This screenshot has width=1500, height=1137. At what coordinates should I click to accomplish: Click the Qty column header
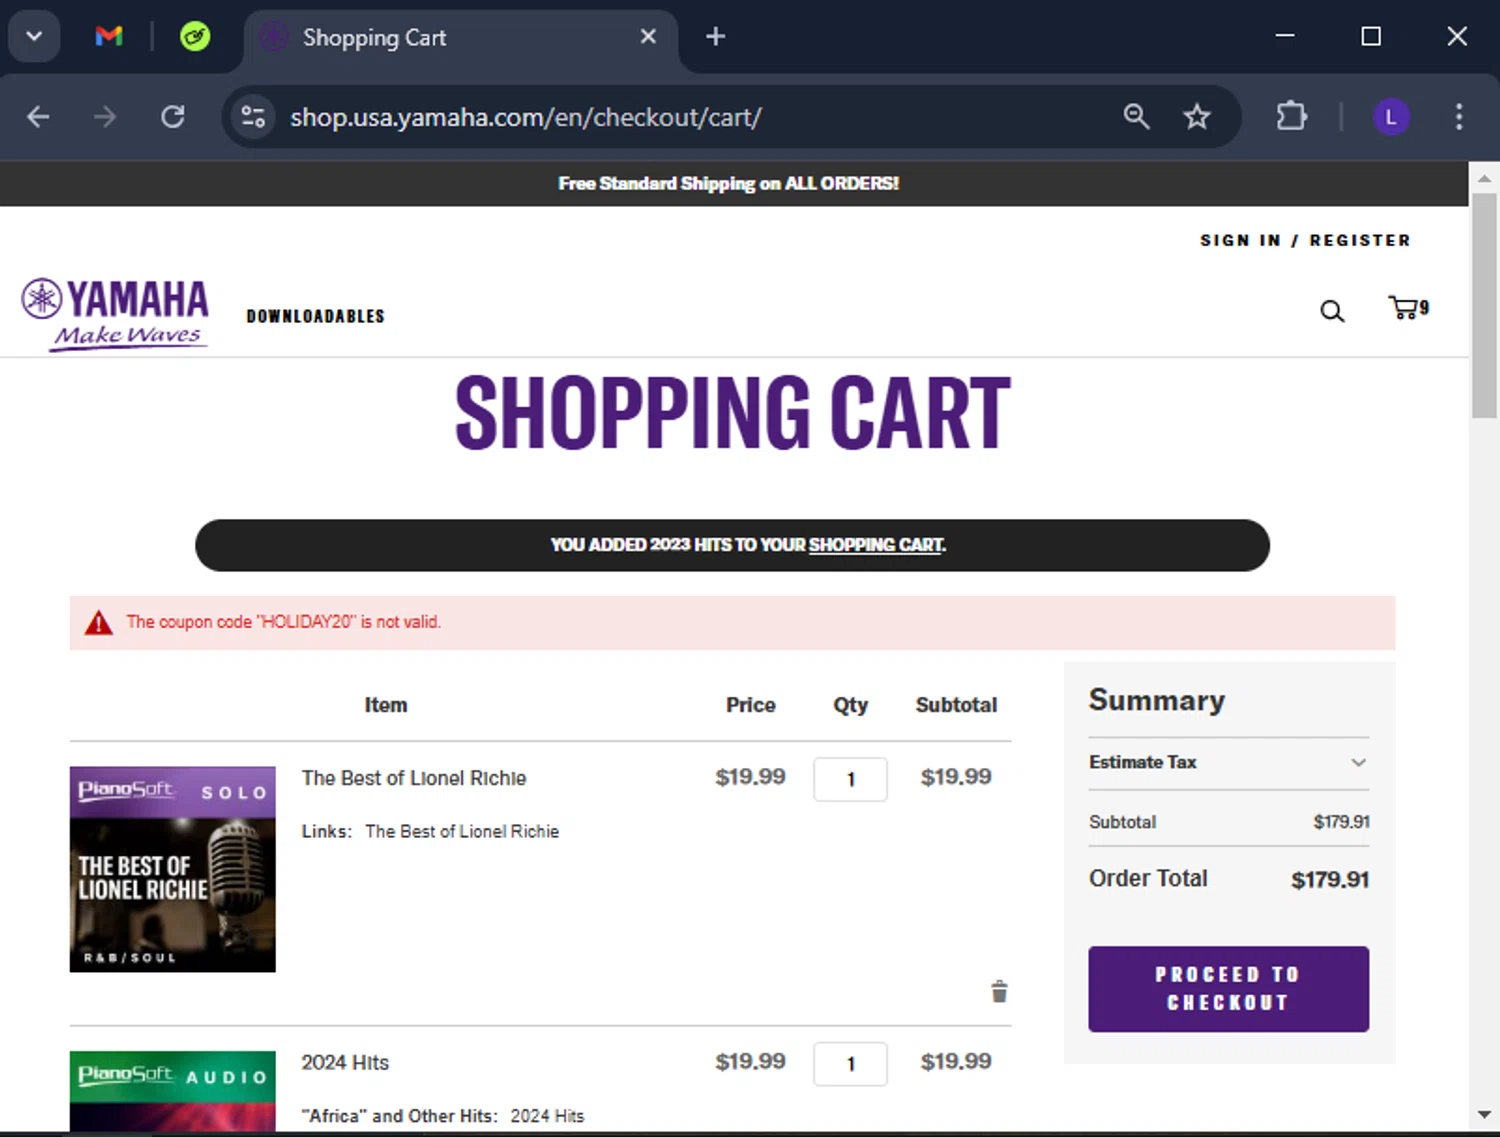pos(850,705)
